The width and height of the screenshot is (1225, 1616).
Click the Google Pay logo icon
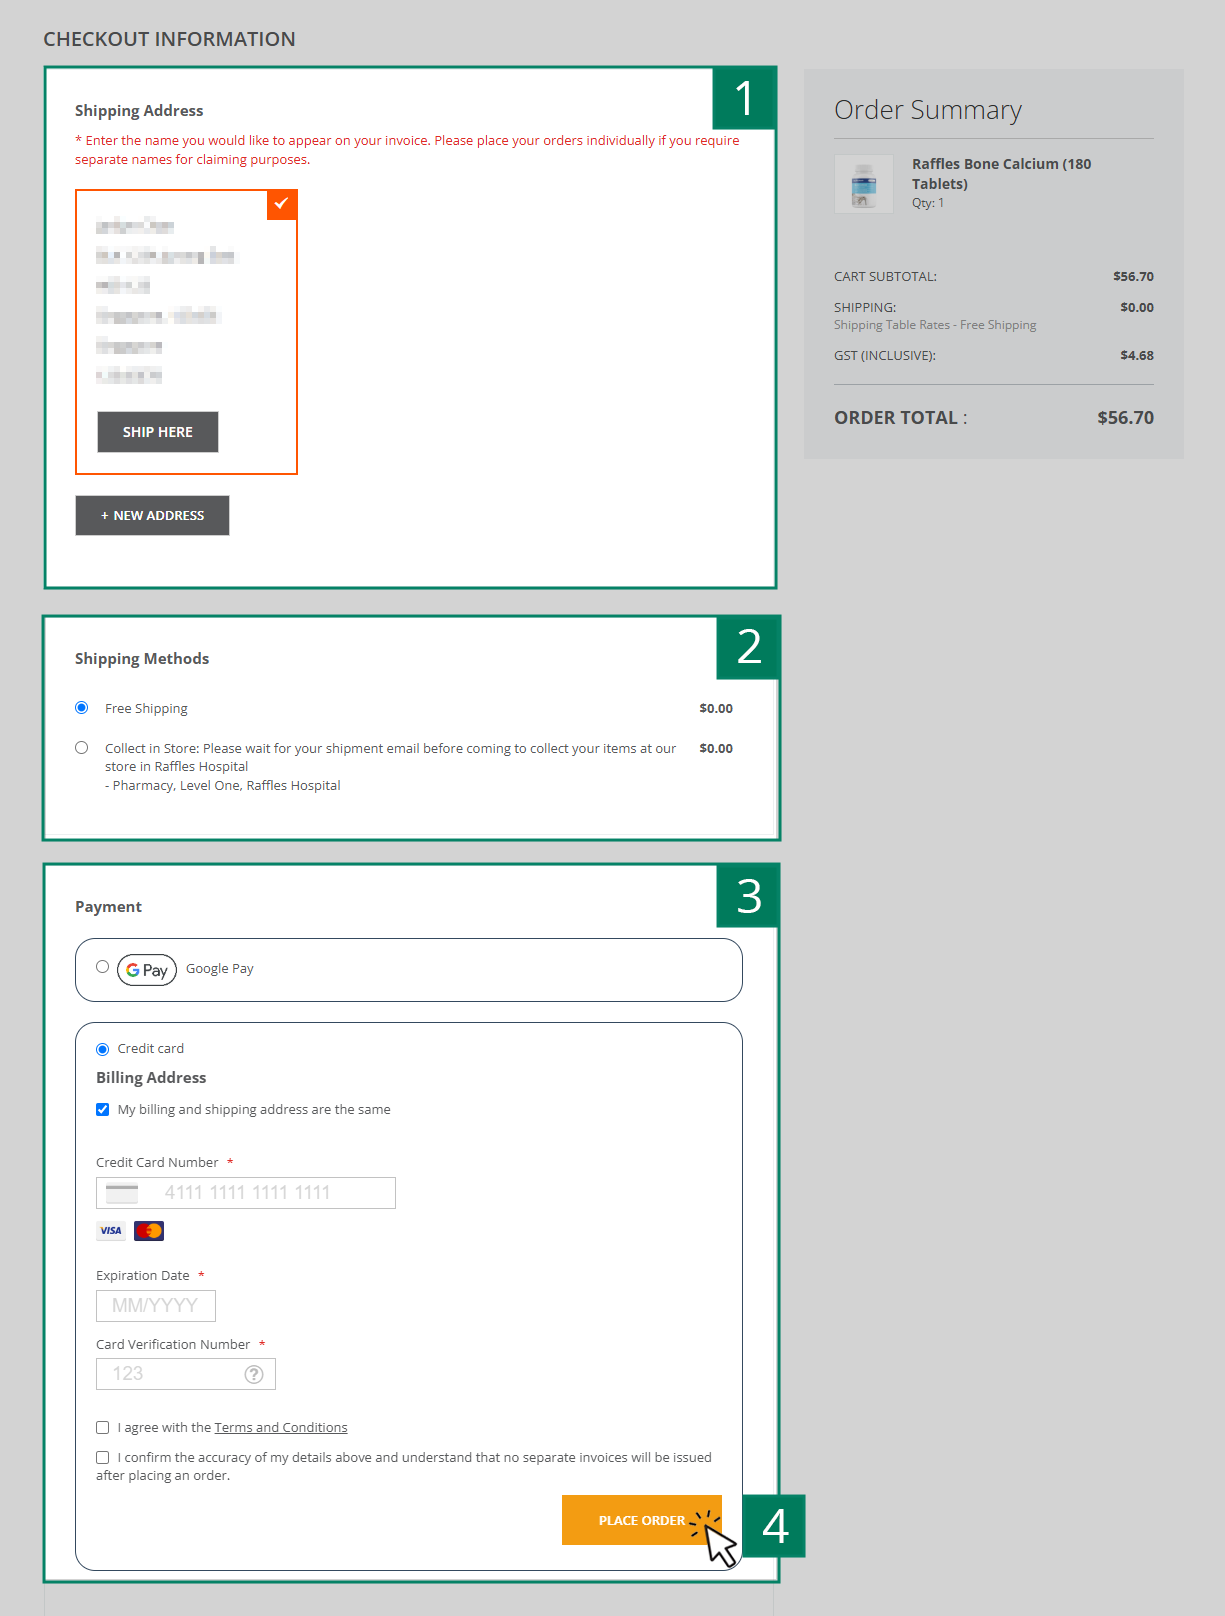[x=147, y=970]
